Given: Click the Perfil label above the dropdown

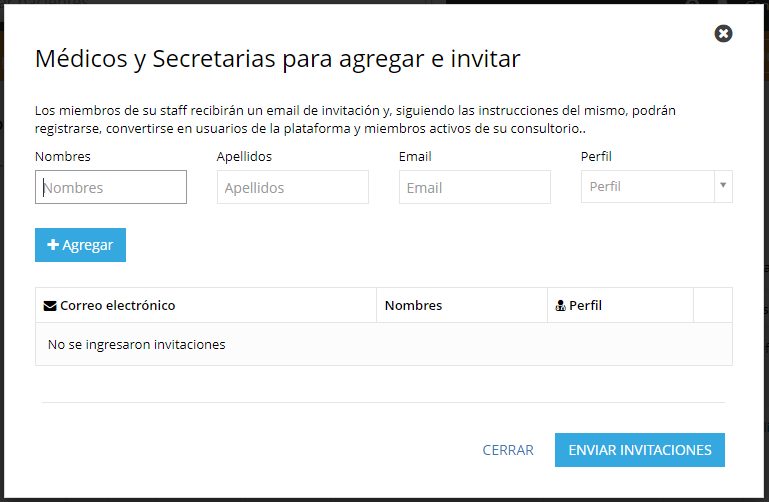Looking at the screenshot, I should click(596, 156).
